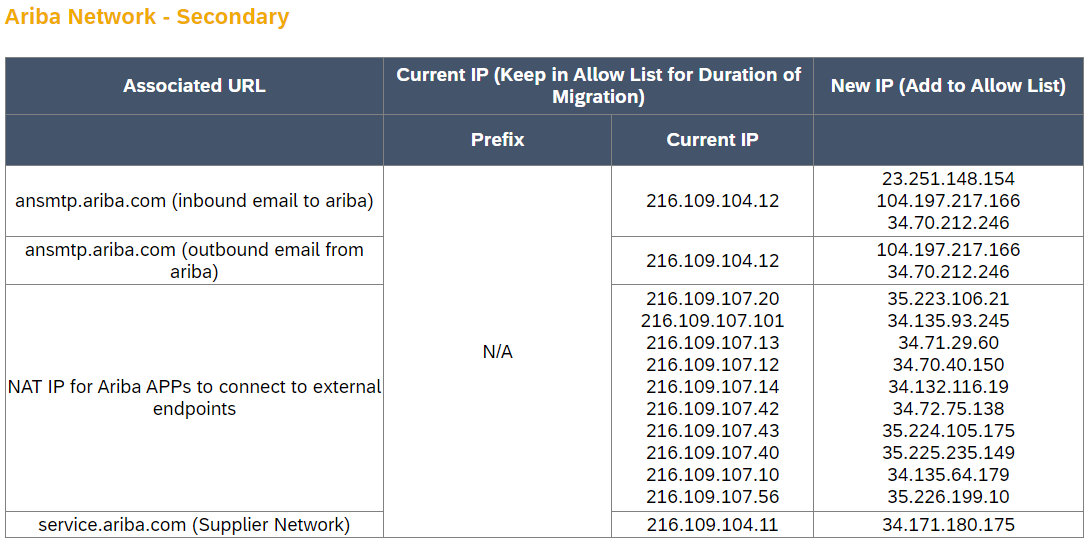Select new IP 35.223.106.21
The image size is (1089, 553).
[x=948, y=299]
